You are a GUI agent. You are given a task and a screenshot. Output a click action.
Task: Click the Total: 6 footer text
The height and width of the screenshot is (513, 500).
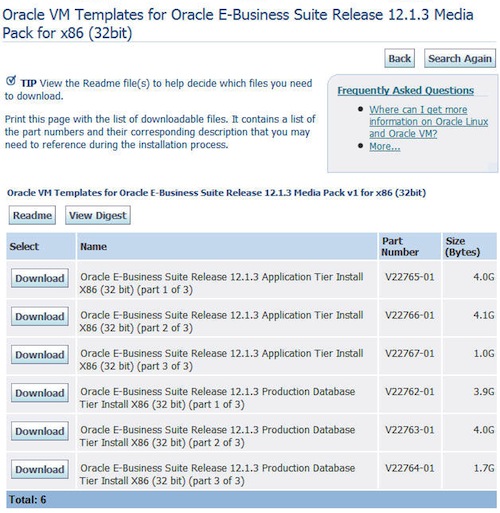tap(27, 500)
